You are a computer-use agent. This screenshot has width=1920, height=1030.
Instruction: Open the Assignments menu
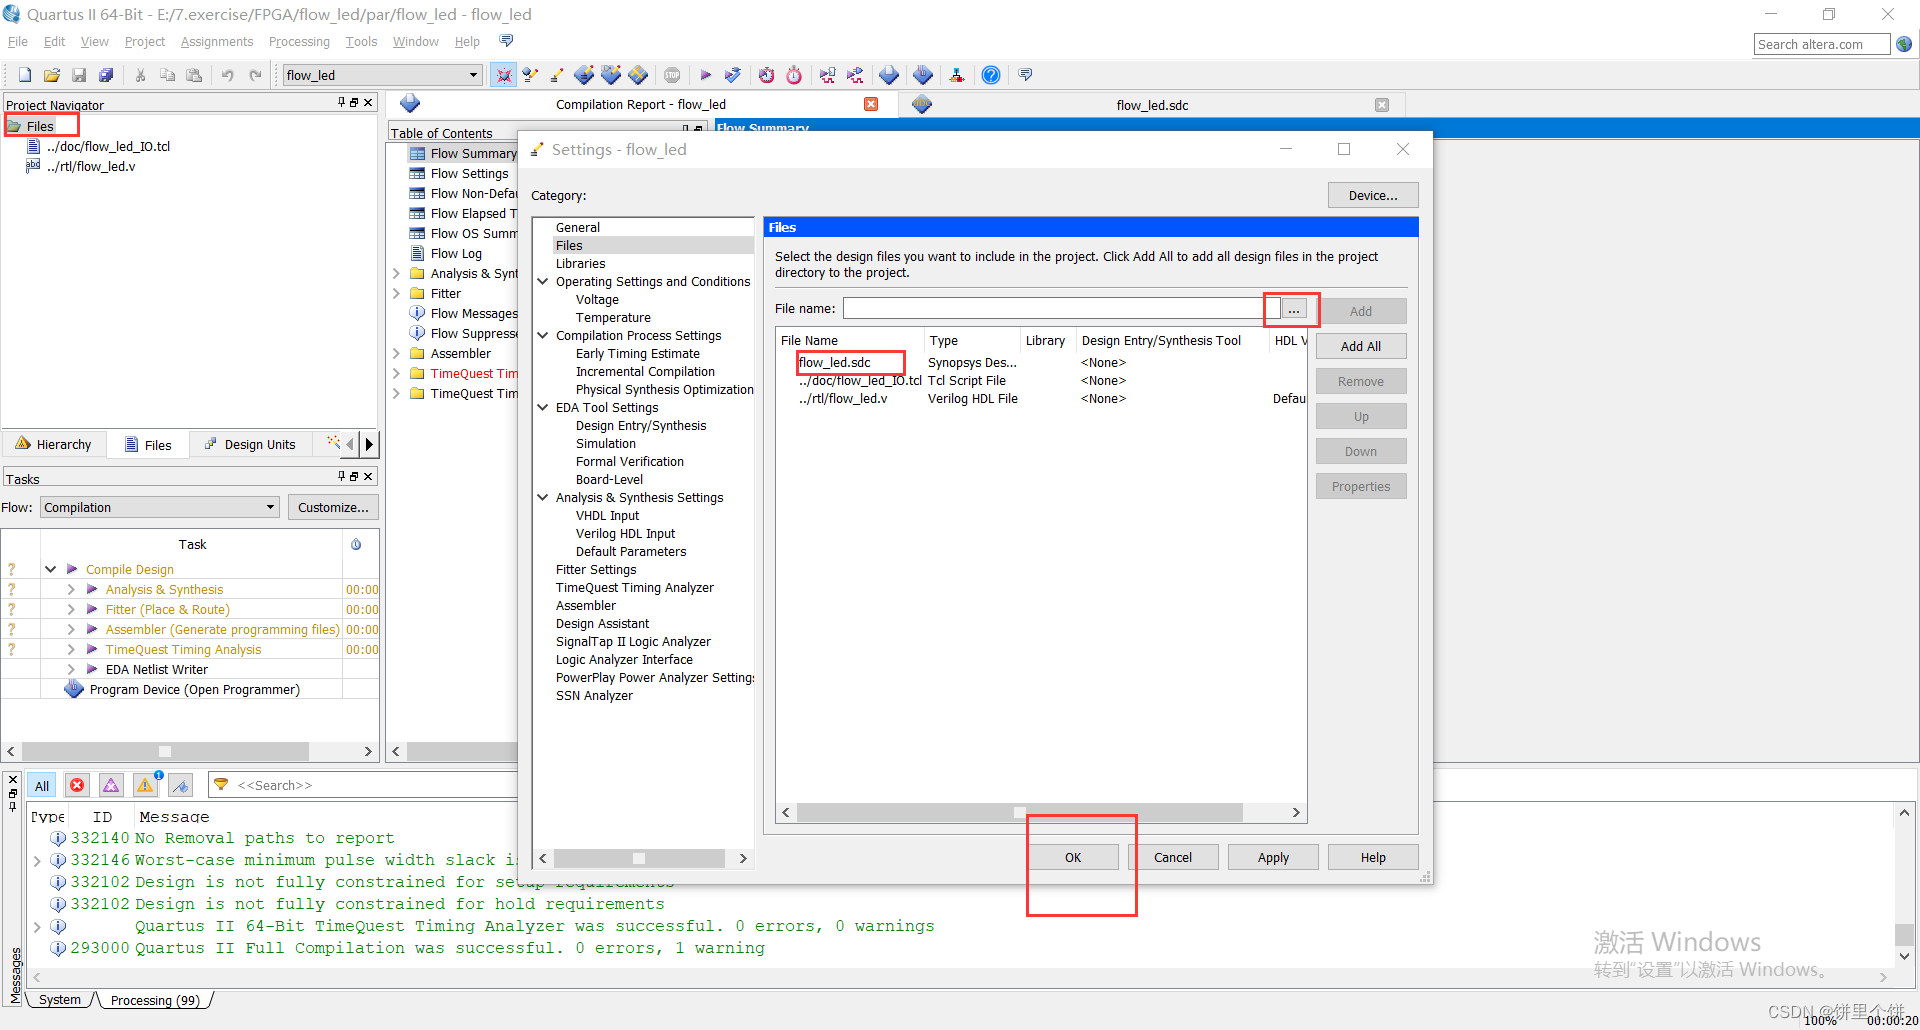click(x=217, y=41)
